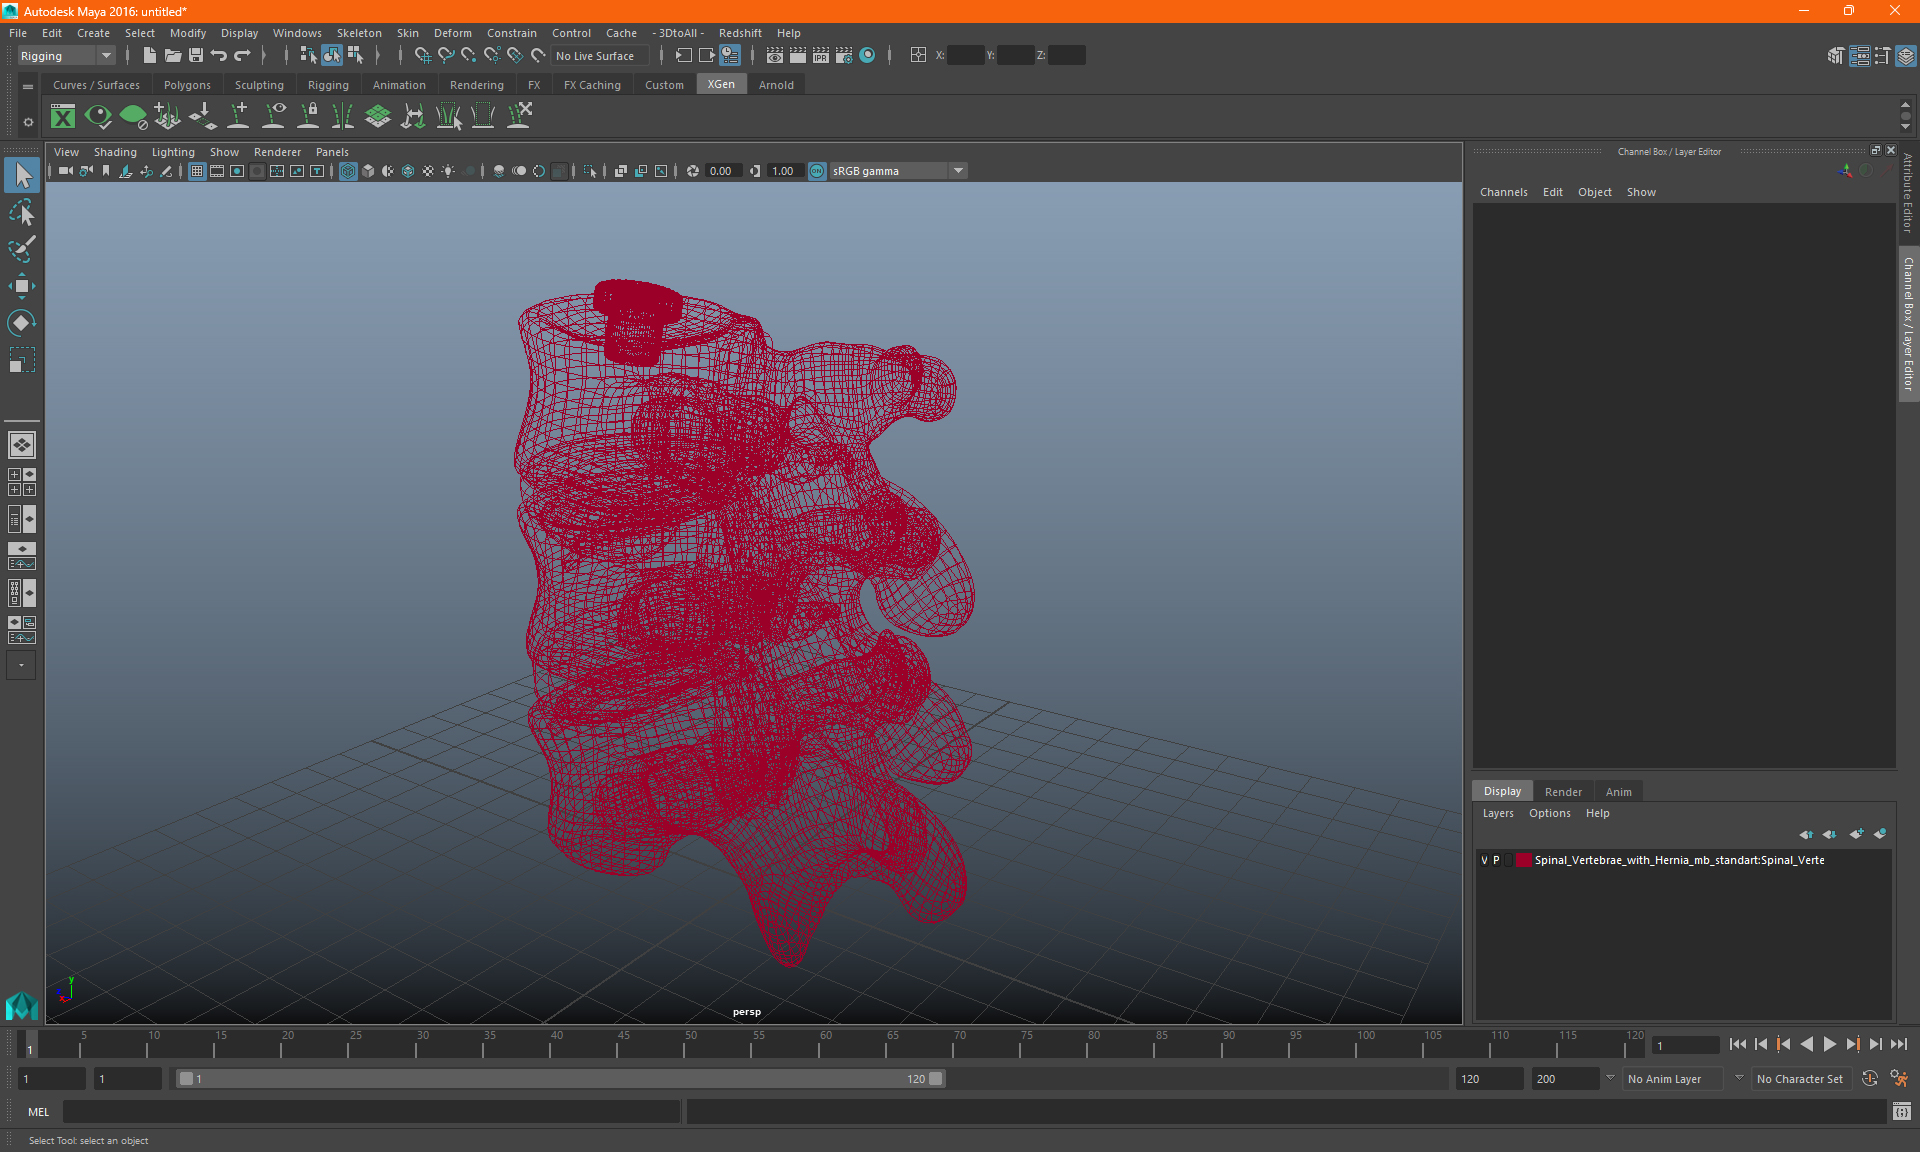Toggle V column for Spinal_Vertebrae layer

coord(1483,860)
